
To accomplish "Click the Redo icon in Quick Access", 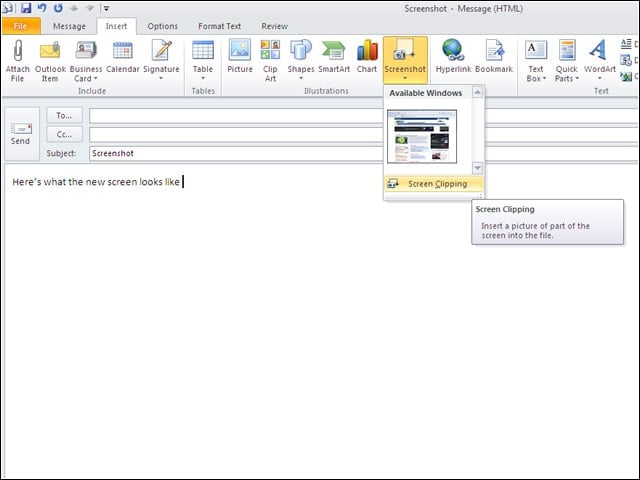I will coord(58,8).
